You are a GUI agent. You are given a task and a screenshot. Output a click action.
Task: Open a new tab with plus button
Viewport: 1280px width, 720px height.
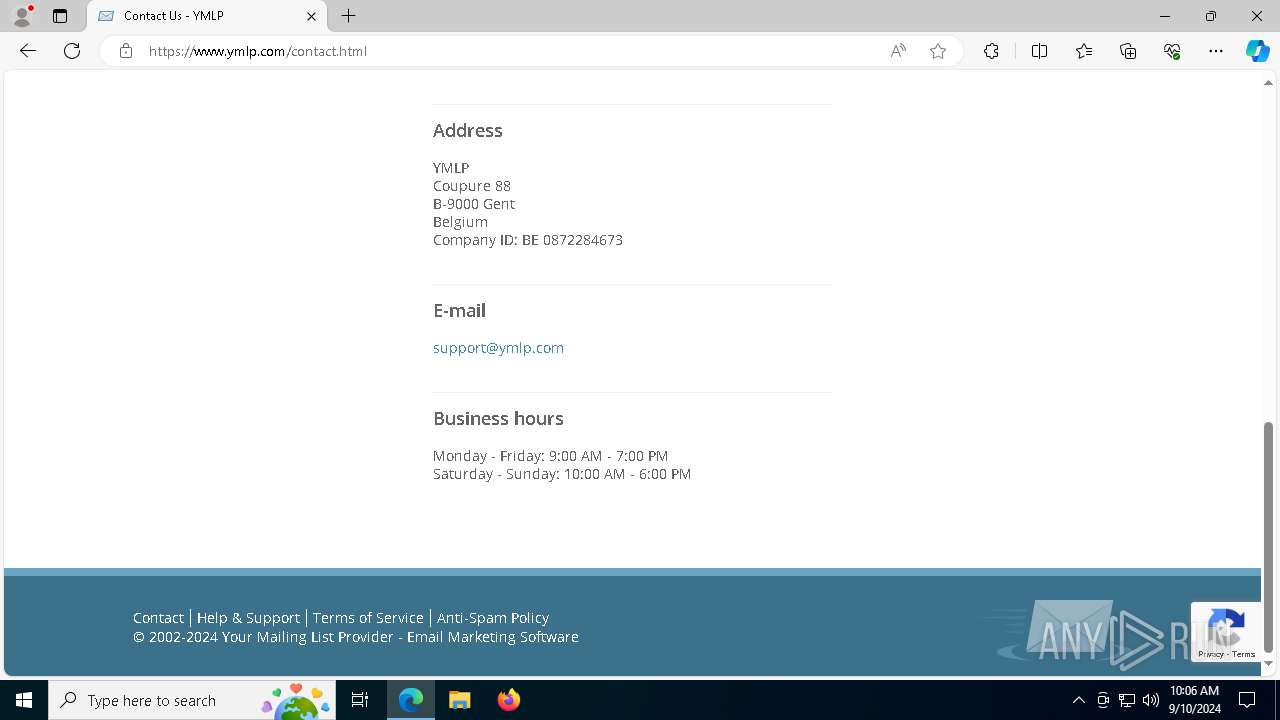348,16
